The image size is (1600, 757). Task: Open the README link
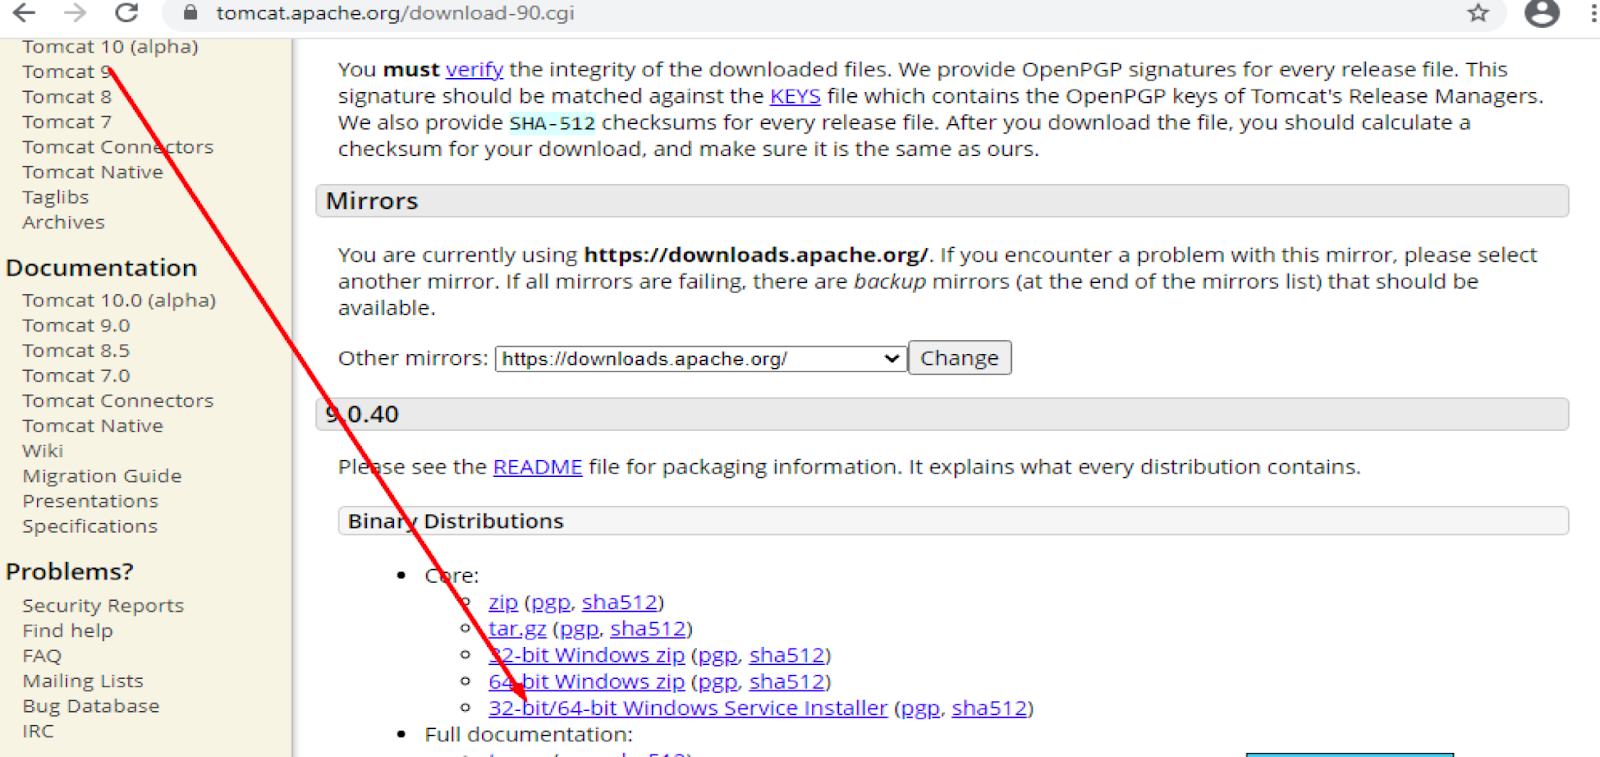(x=537, y=467)
